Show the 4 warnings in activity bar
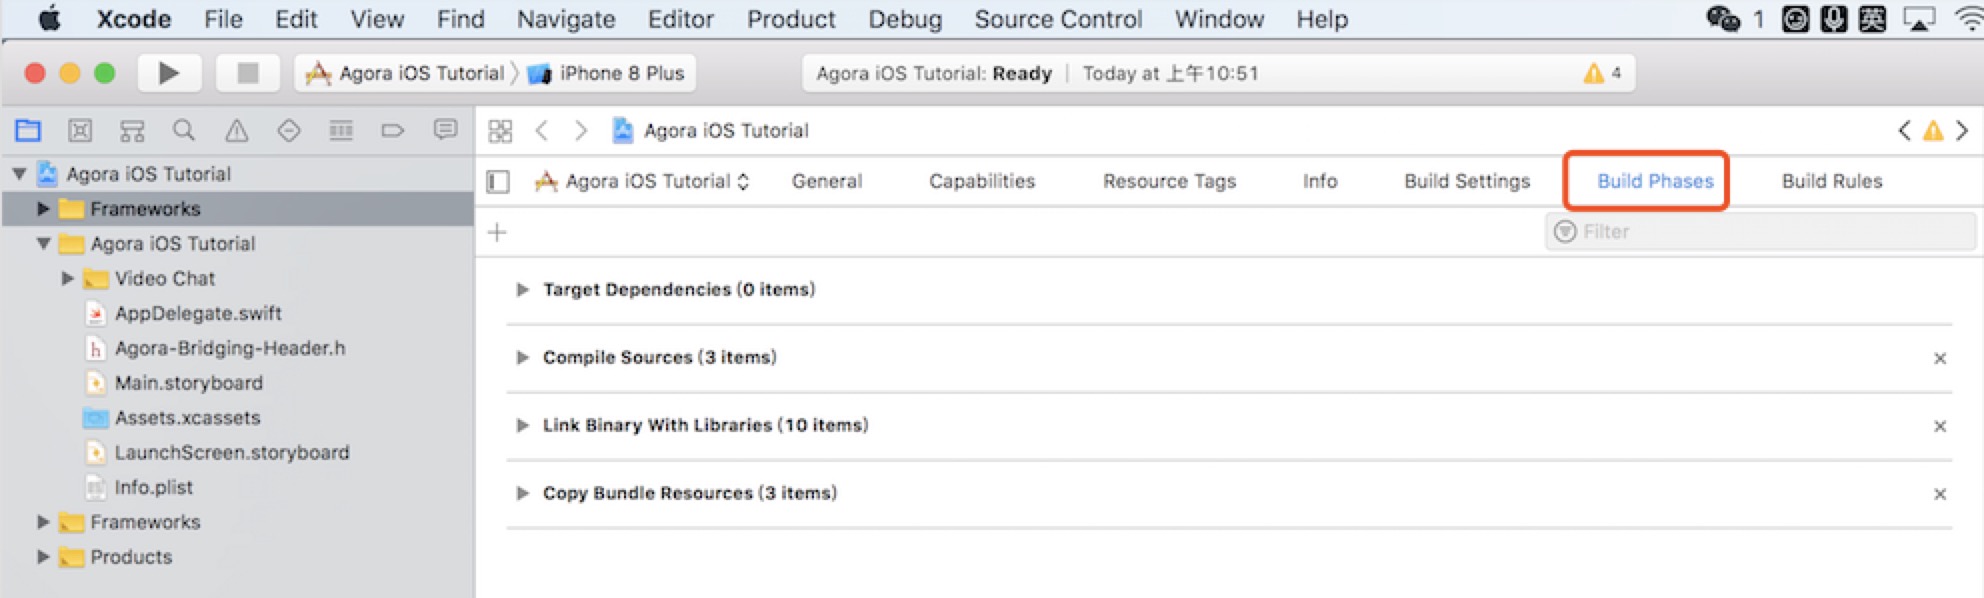The image size is (1984, 598). pyautogui.click(x=1602, y=73)
